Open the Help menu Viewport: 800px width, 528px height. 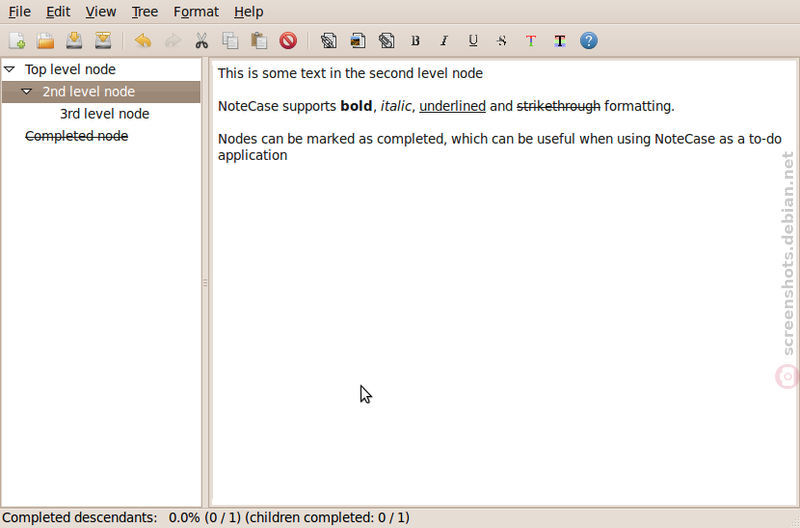[x=248, y=11]
